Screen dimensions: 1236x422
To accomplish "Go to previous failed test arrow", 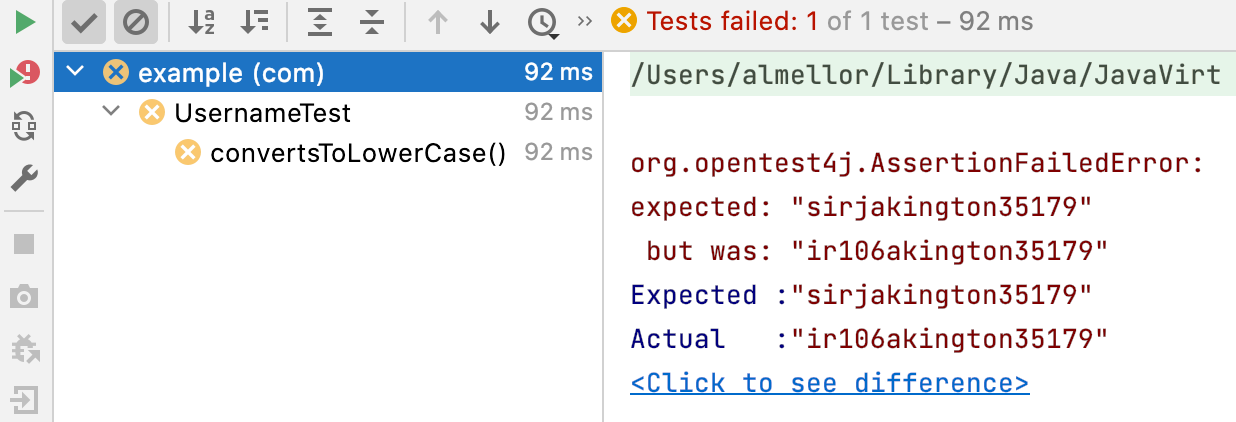I will (437, 22).
